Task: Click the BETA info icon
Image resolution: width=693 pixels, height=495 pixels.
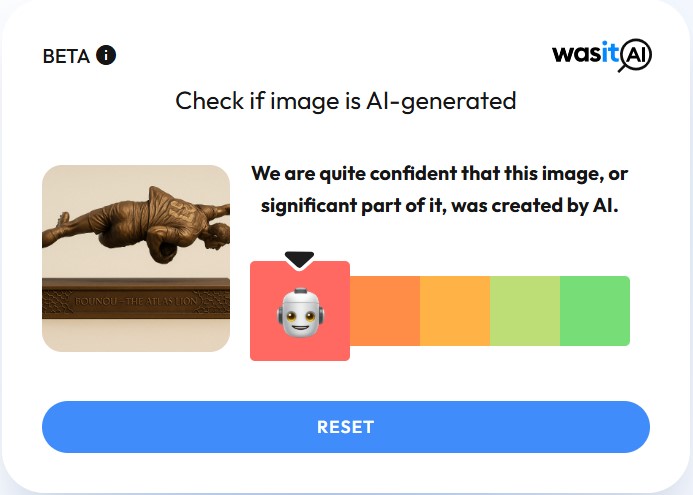Action: click(106, 55)
